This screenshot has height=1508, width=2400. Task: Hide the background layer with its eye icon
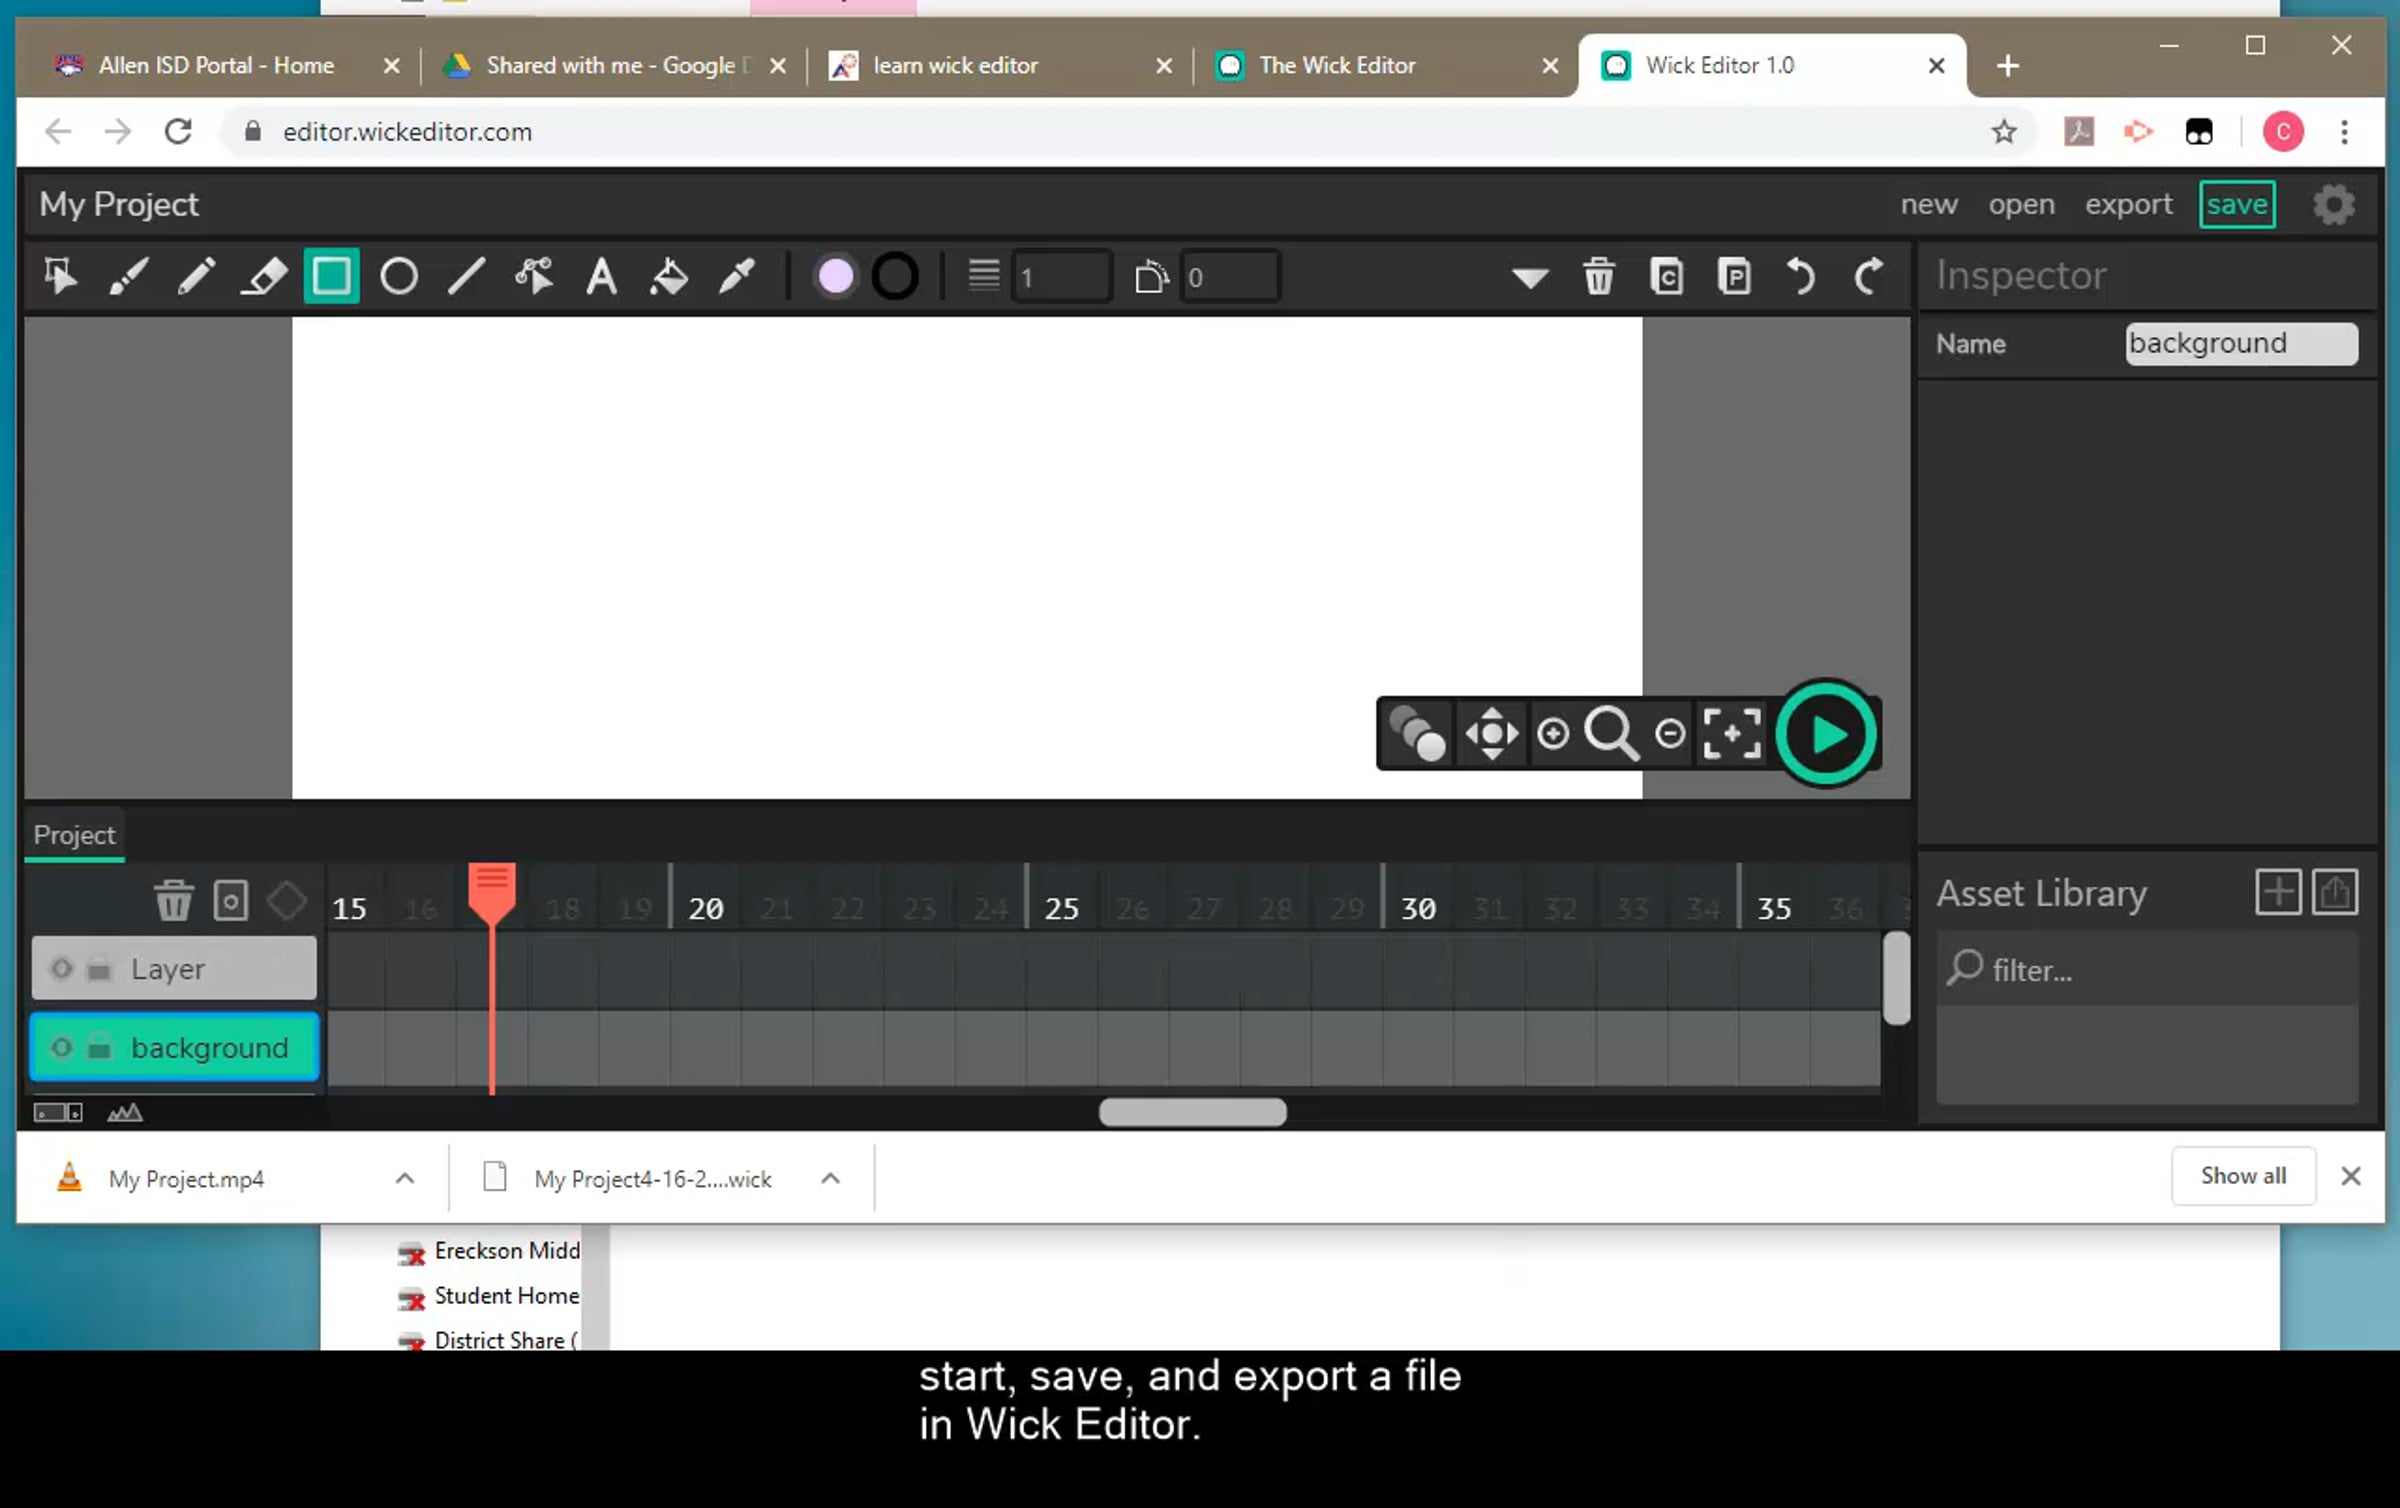(x=61, y=1048)
